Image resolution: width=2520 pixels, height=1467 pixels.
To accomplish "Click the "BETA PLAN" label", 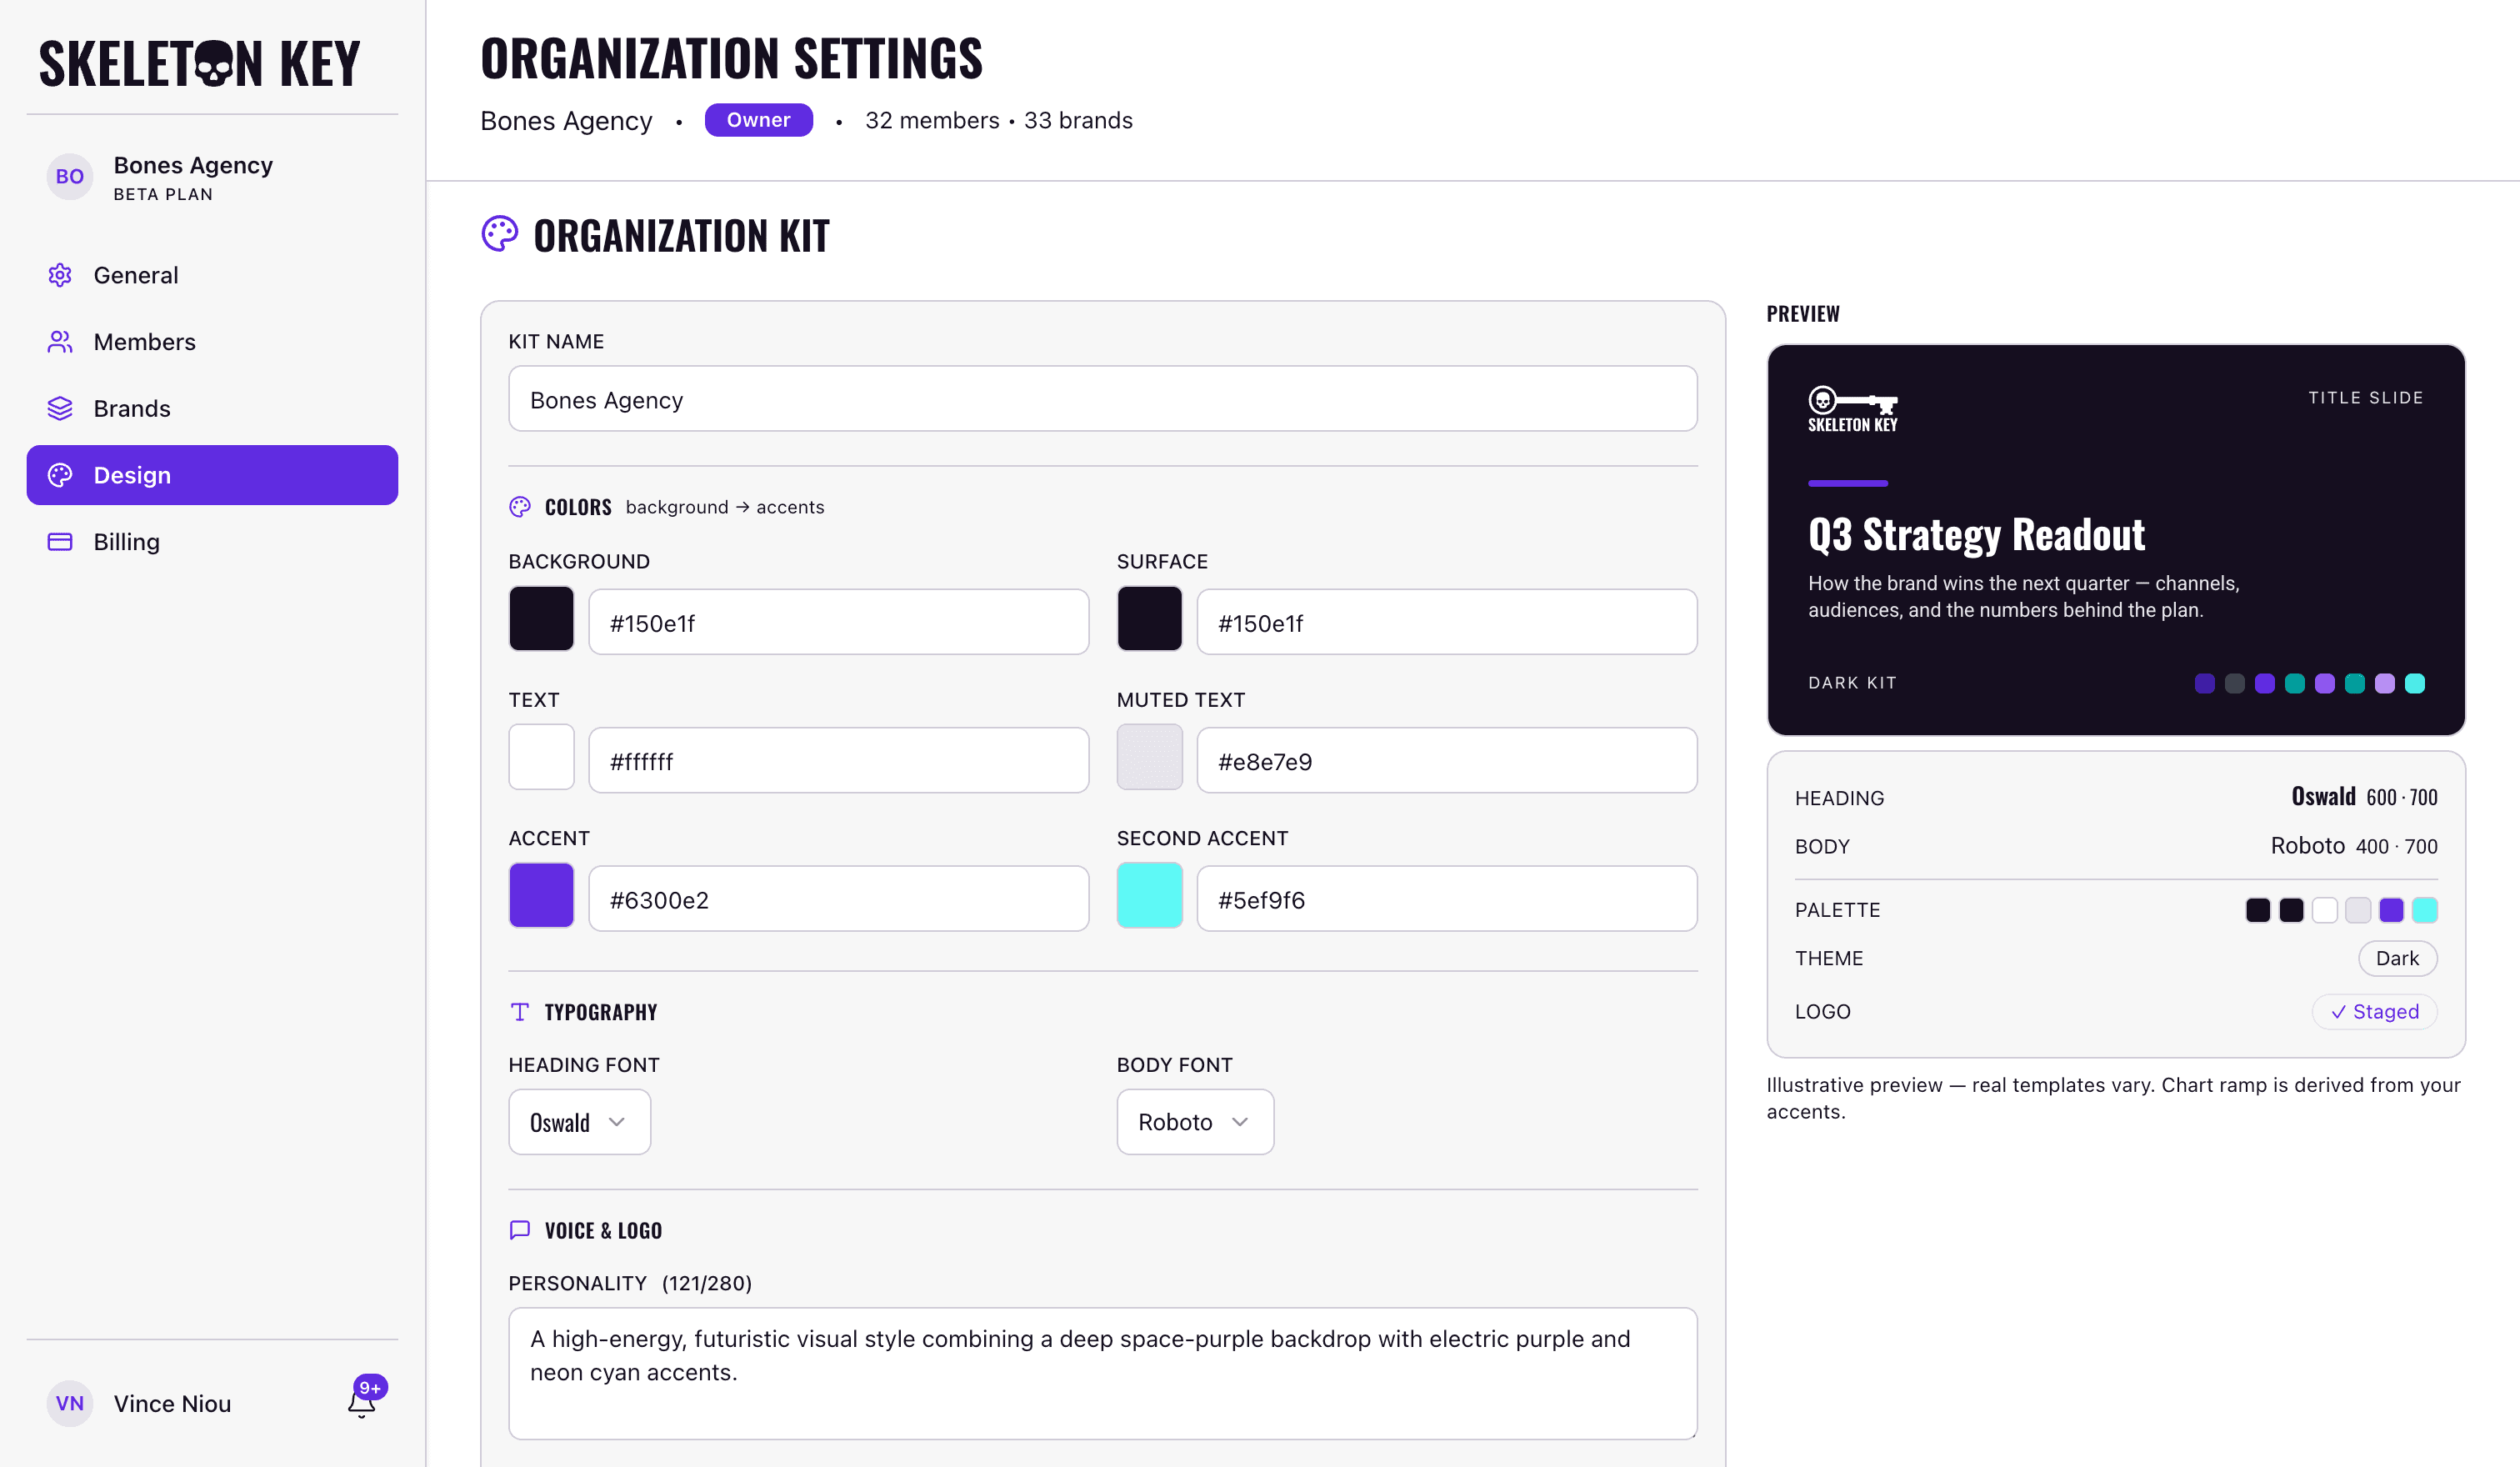I will point(163,194).
